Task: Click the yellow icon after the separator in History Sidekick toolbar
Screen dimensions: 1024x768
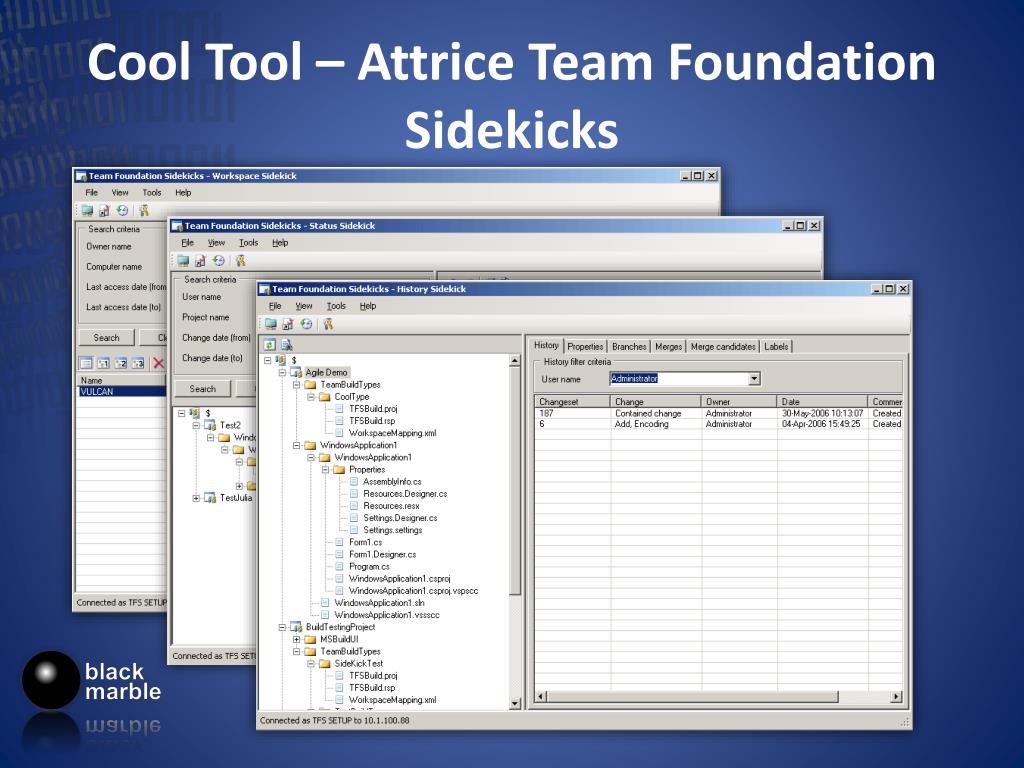Action: 328,324
